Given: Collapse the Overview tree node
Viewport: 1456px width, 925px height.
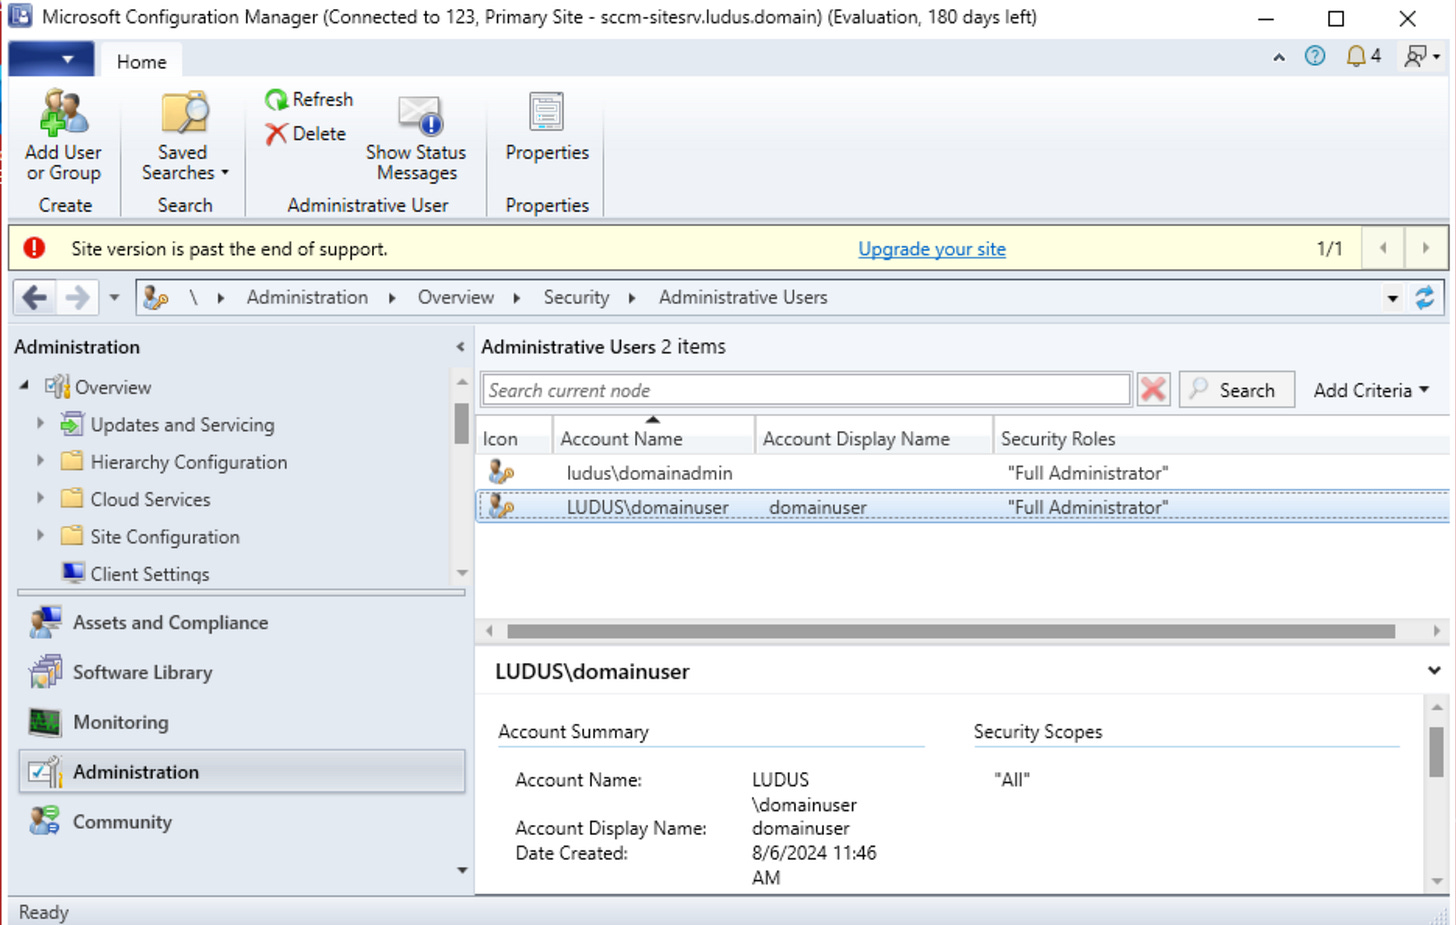Looking at the screenshot, I should [x=24, y=386].
